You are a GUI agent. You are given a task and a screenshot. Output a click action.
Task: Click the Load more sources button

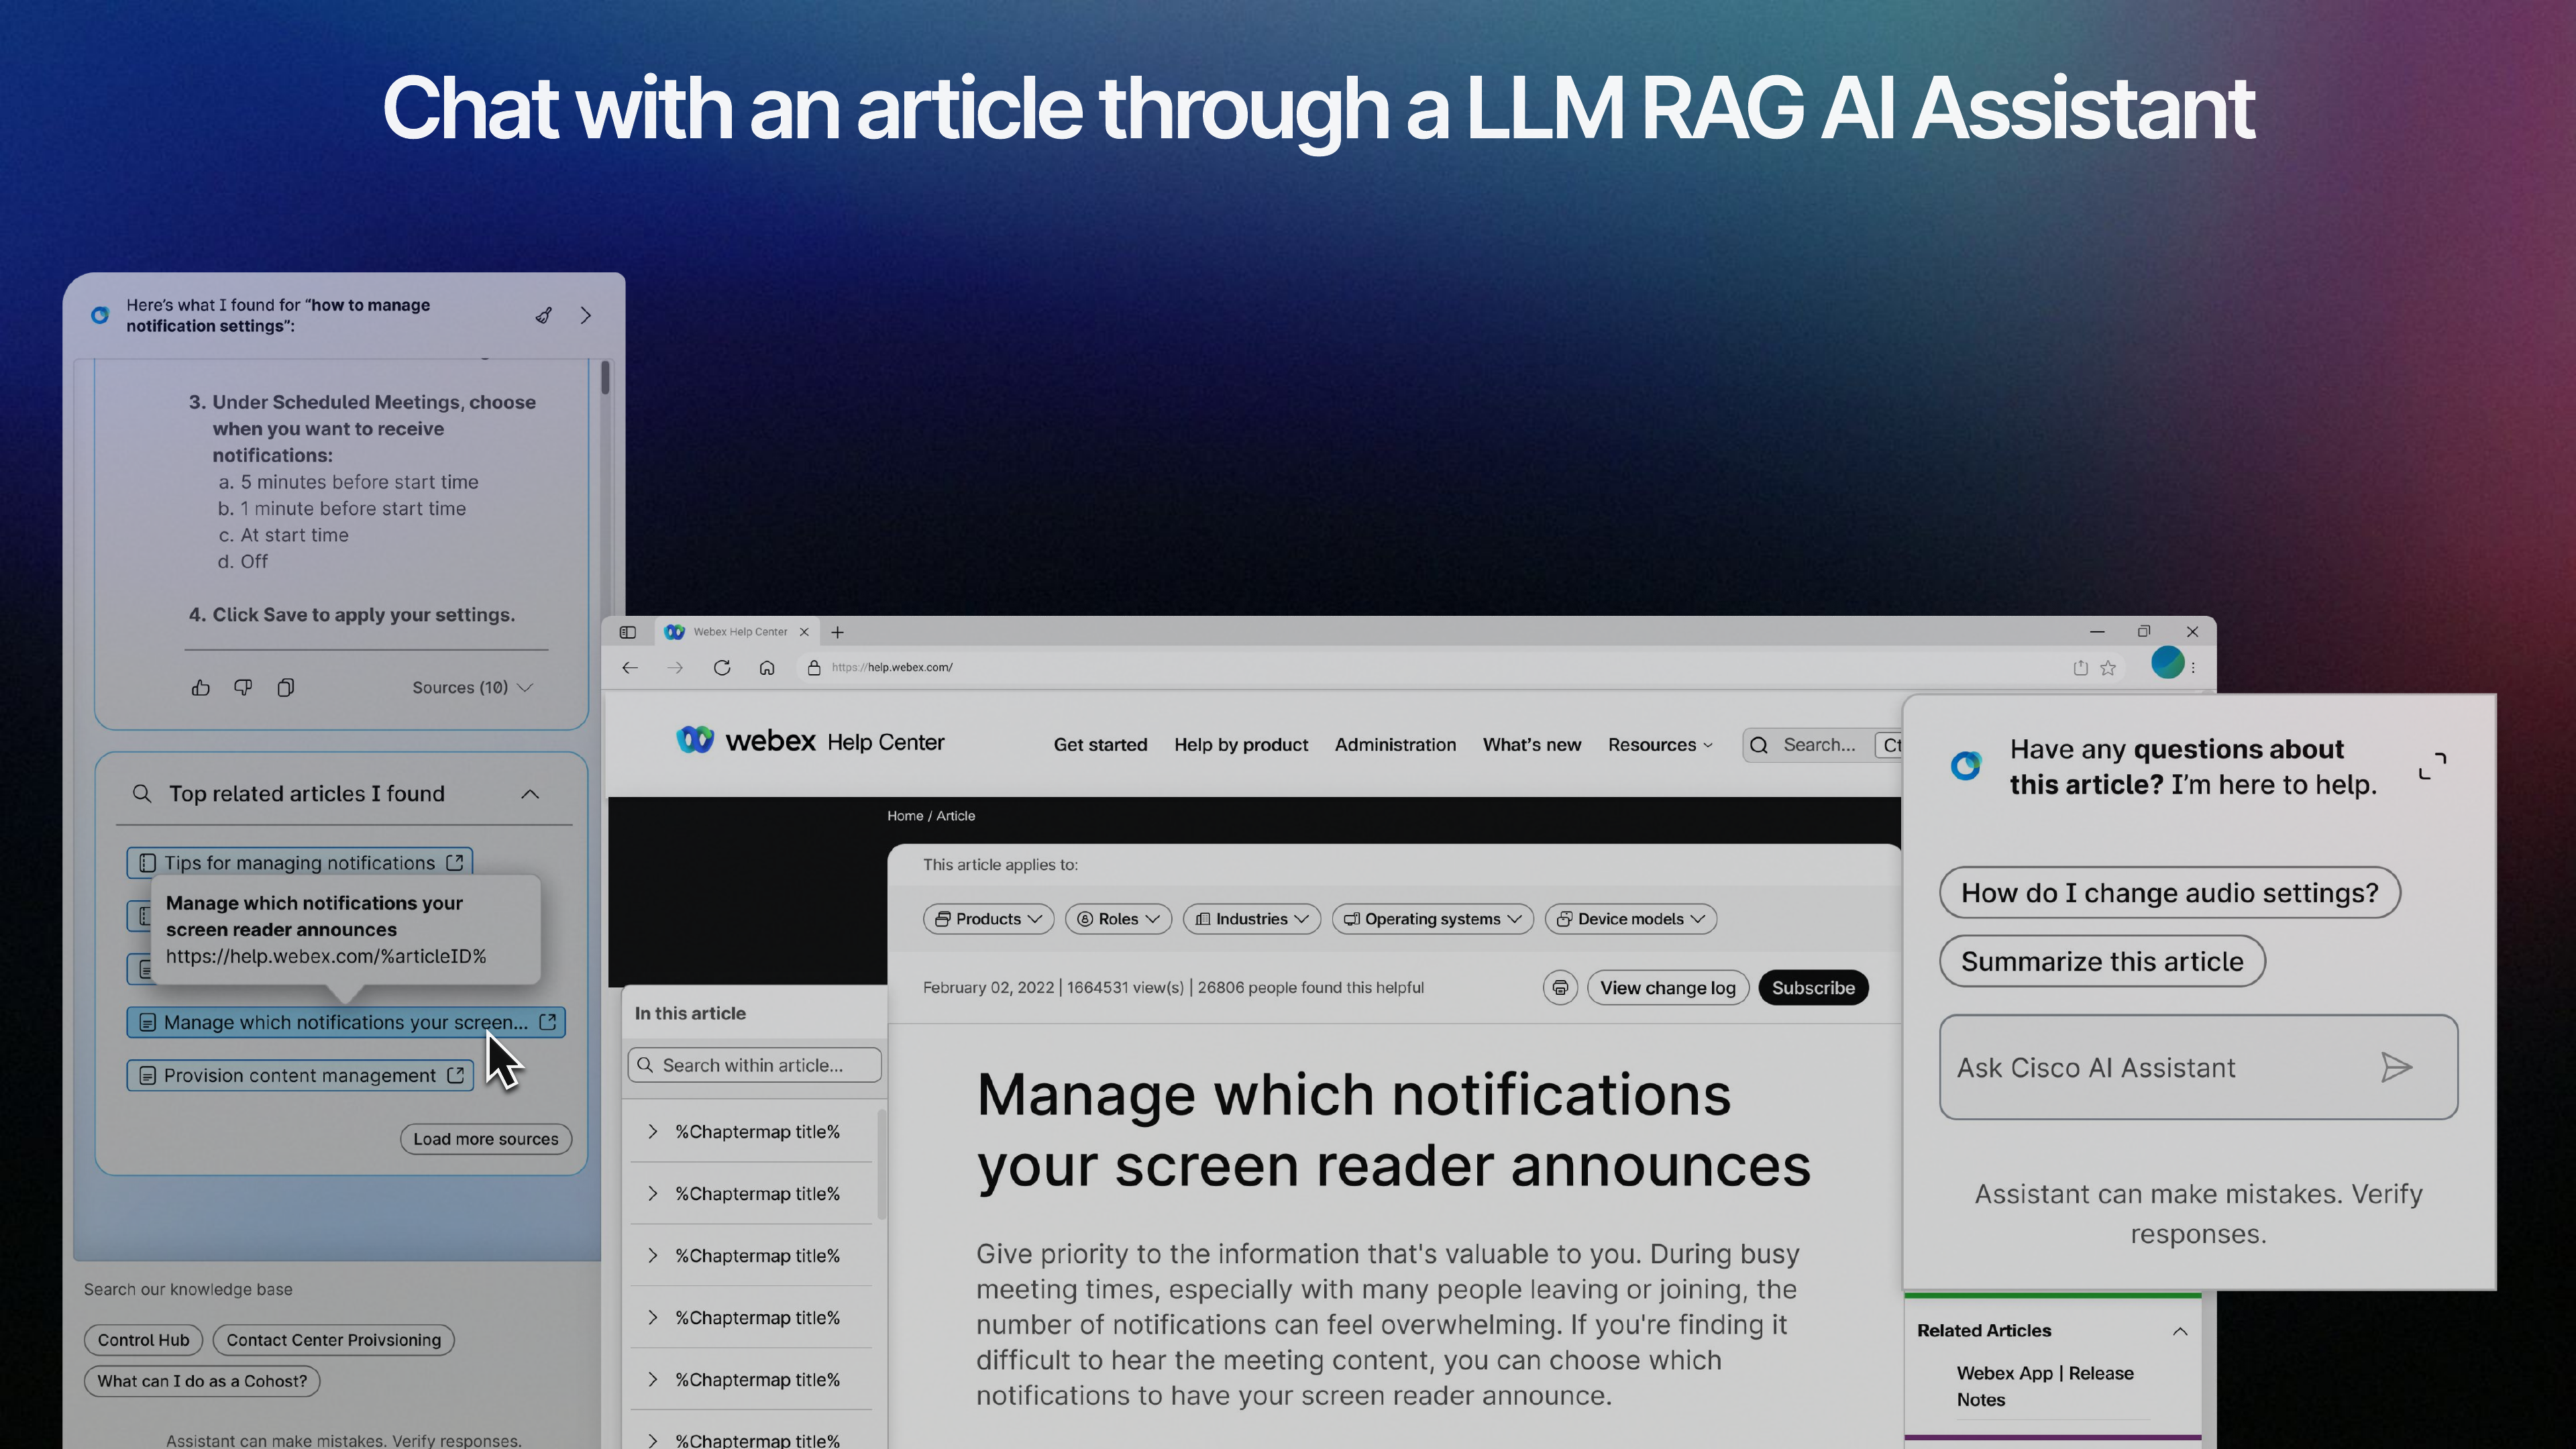coord(485,1138)
